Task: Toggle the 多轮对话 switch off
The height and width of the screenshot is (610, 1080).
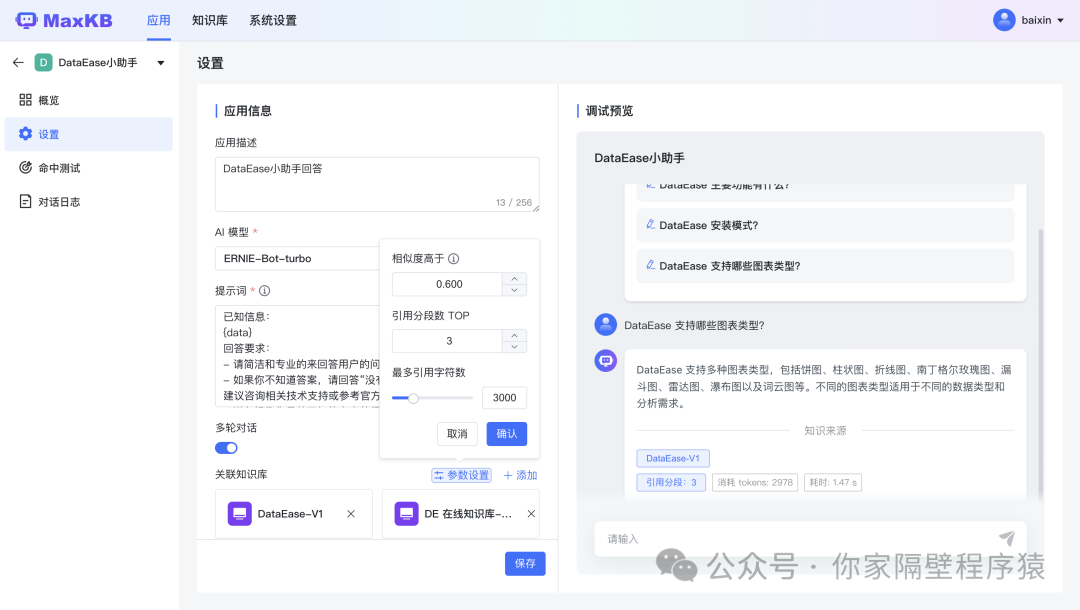Action: tap(225, 447)
